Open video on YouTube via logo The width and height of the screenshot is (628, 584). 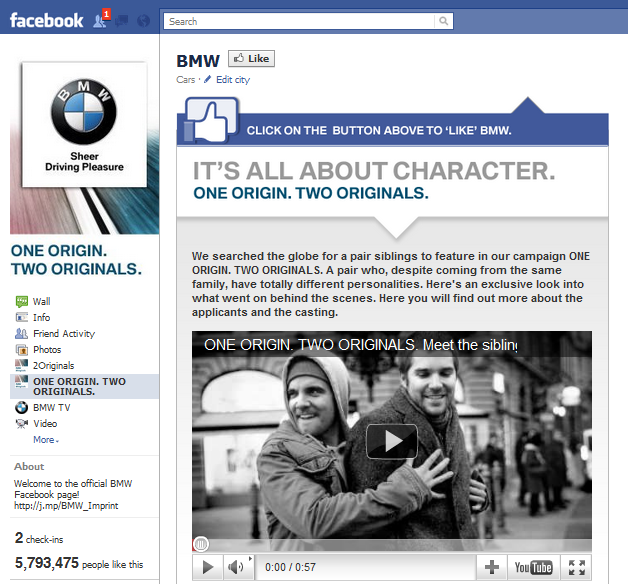533,567
